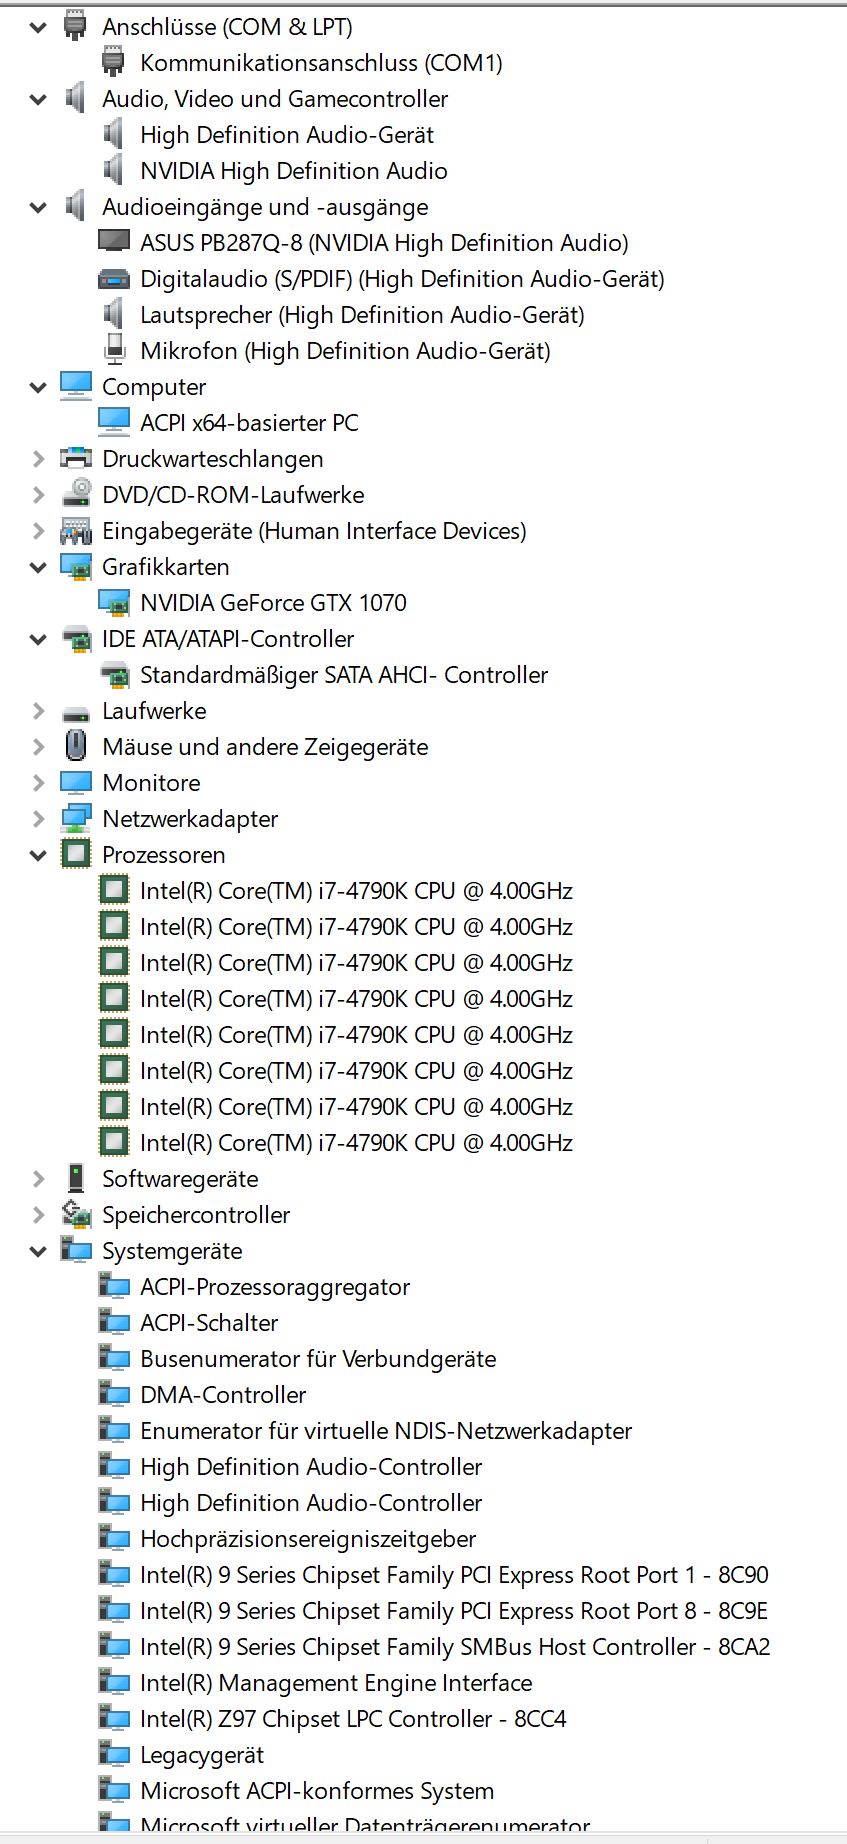Click the Prozessoren chip icon
Viewport: 847px width, 1844px height.
tap(76, 854)
